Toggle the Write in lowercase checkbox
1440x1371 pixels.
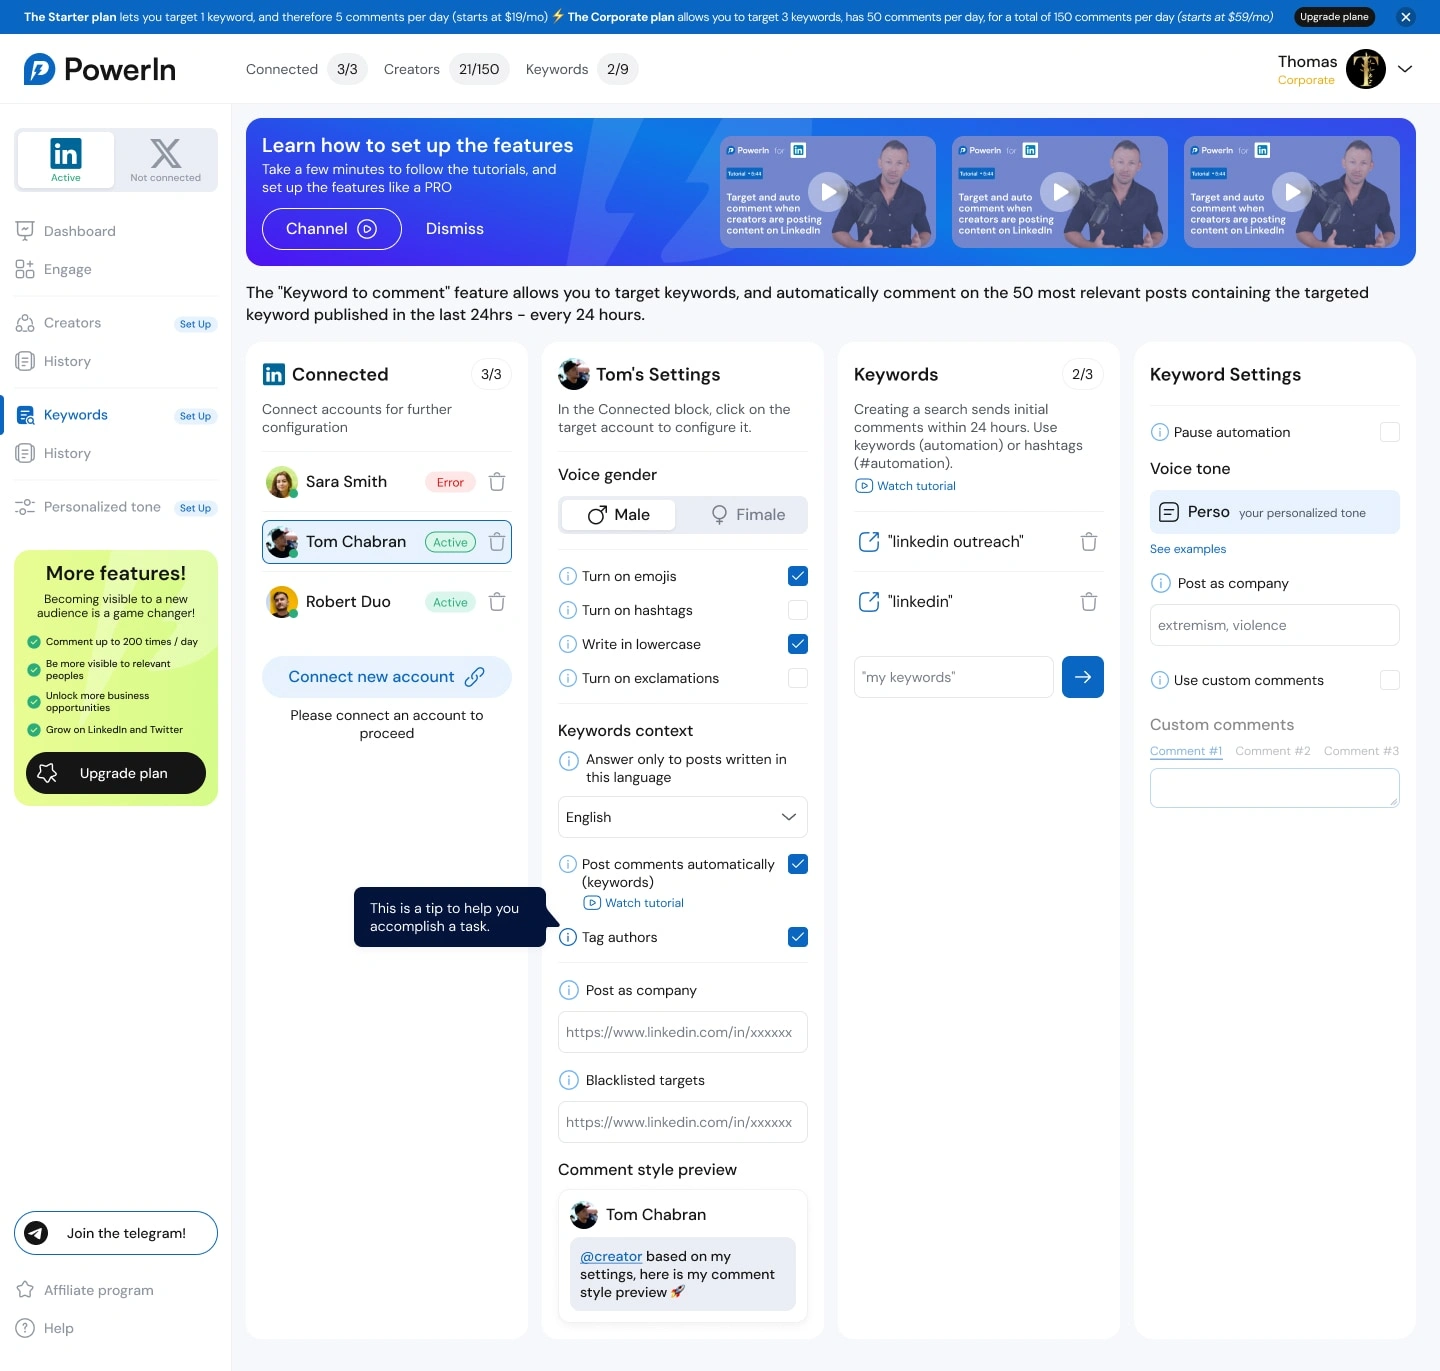pyautogui.click(x=798, y=644)
